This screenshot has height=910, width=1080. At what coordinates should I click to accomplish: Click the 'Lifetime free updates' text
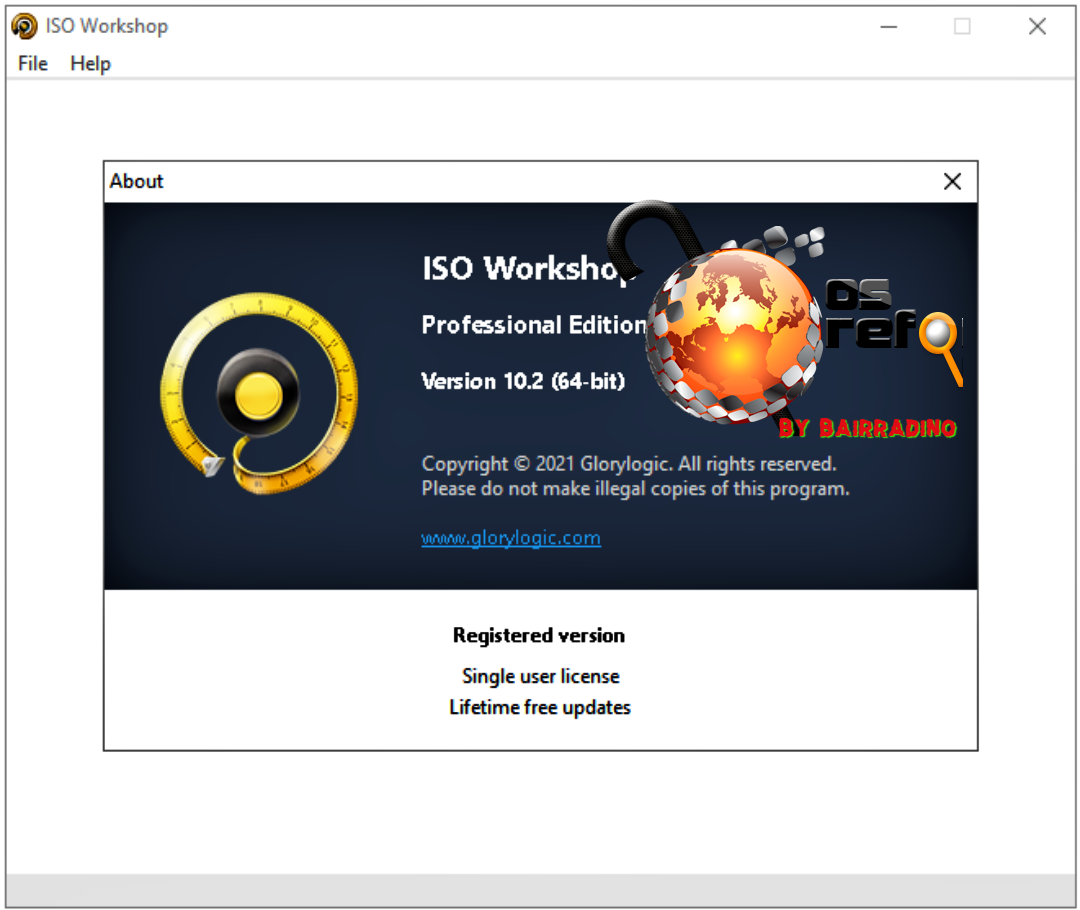(540, 707)
